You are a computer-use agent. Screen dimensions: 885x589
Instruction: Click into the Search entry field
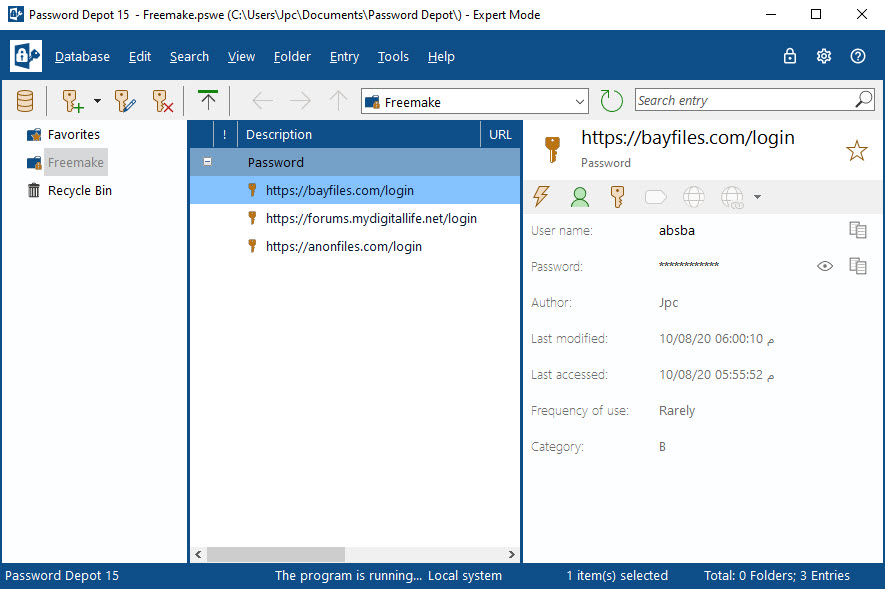[744, 100]
